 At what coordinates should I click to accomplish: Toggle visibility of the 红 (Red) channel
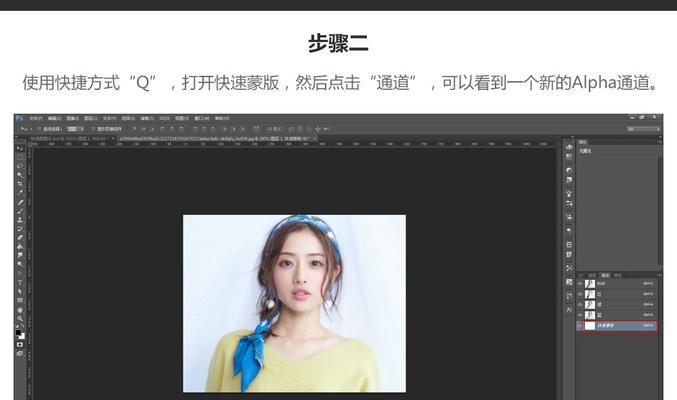[580, 294]
